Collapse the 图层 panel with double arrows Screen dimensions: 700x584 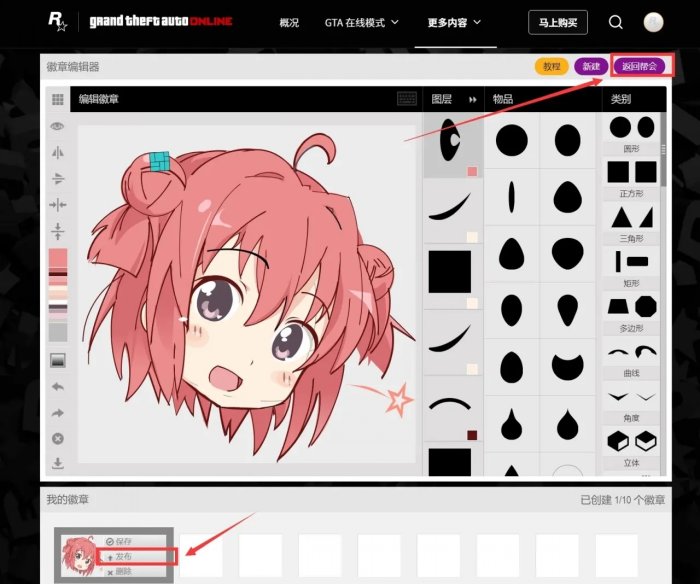[x=473, y=100]
